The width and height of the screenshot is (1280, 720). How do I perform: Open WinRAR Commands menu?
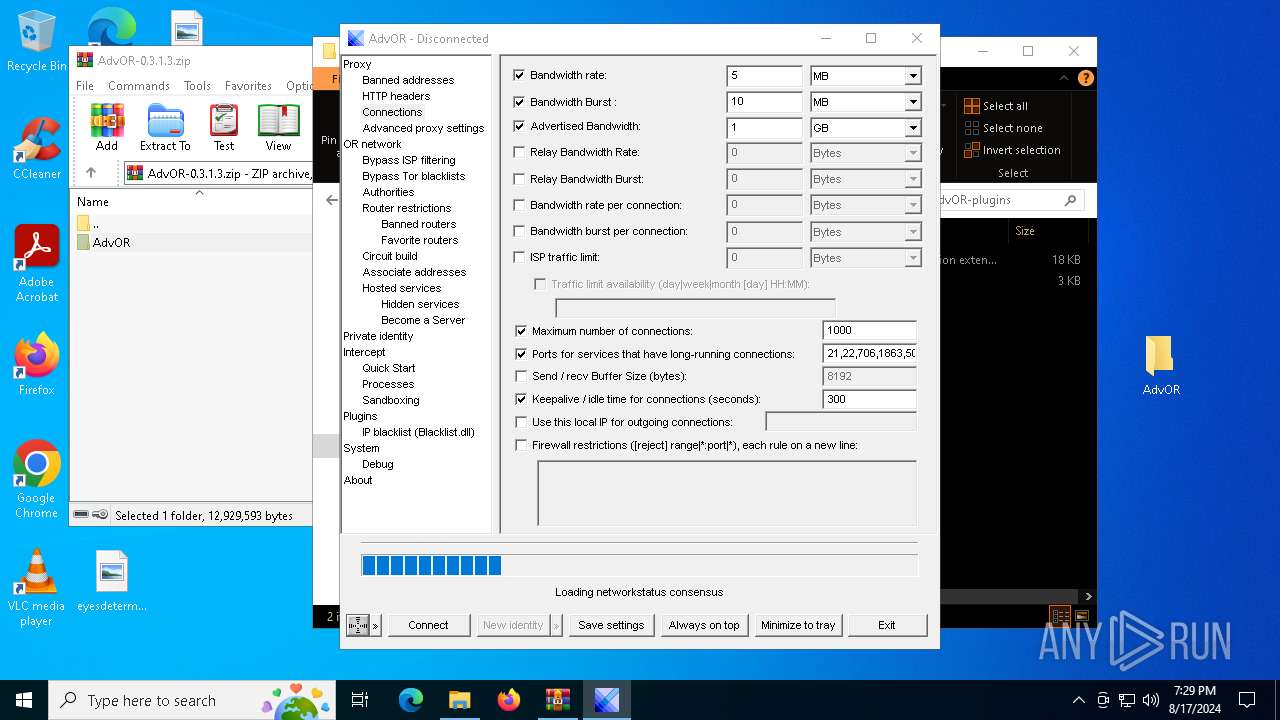point(139,86)
